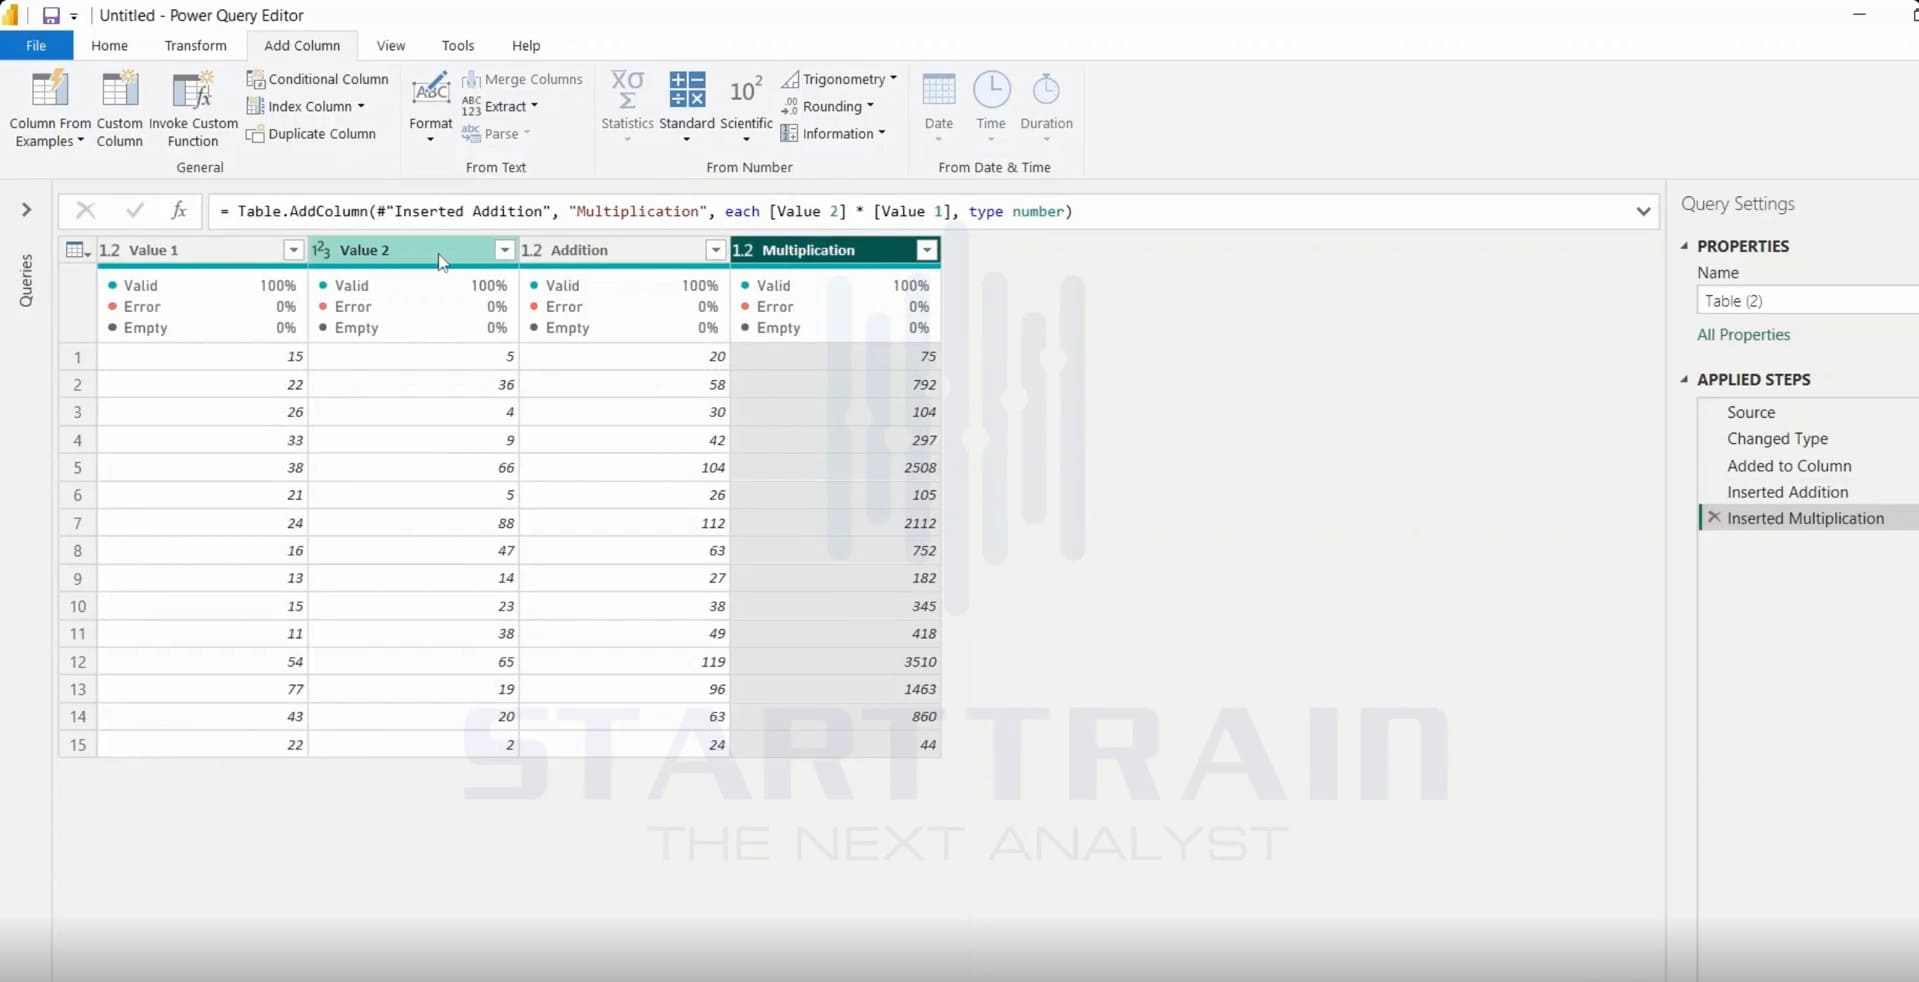The width and height of the screenshot is (1919, 982).
Task: Click the query Name input field
Action: coord(1807,301)
